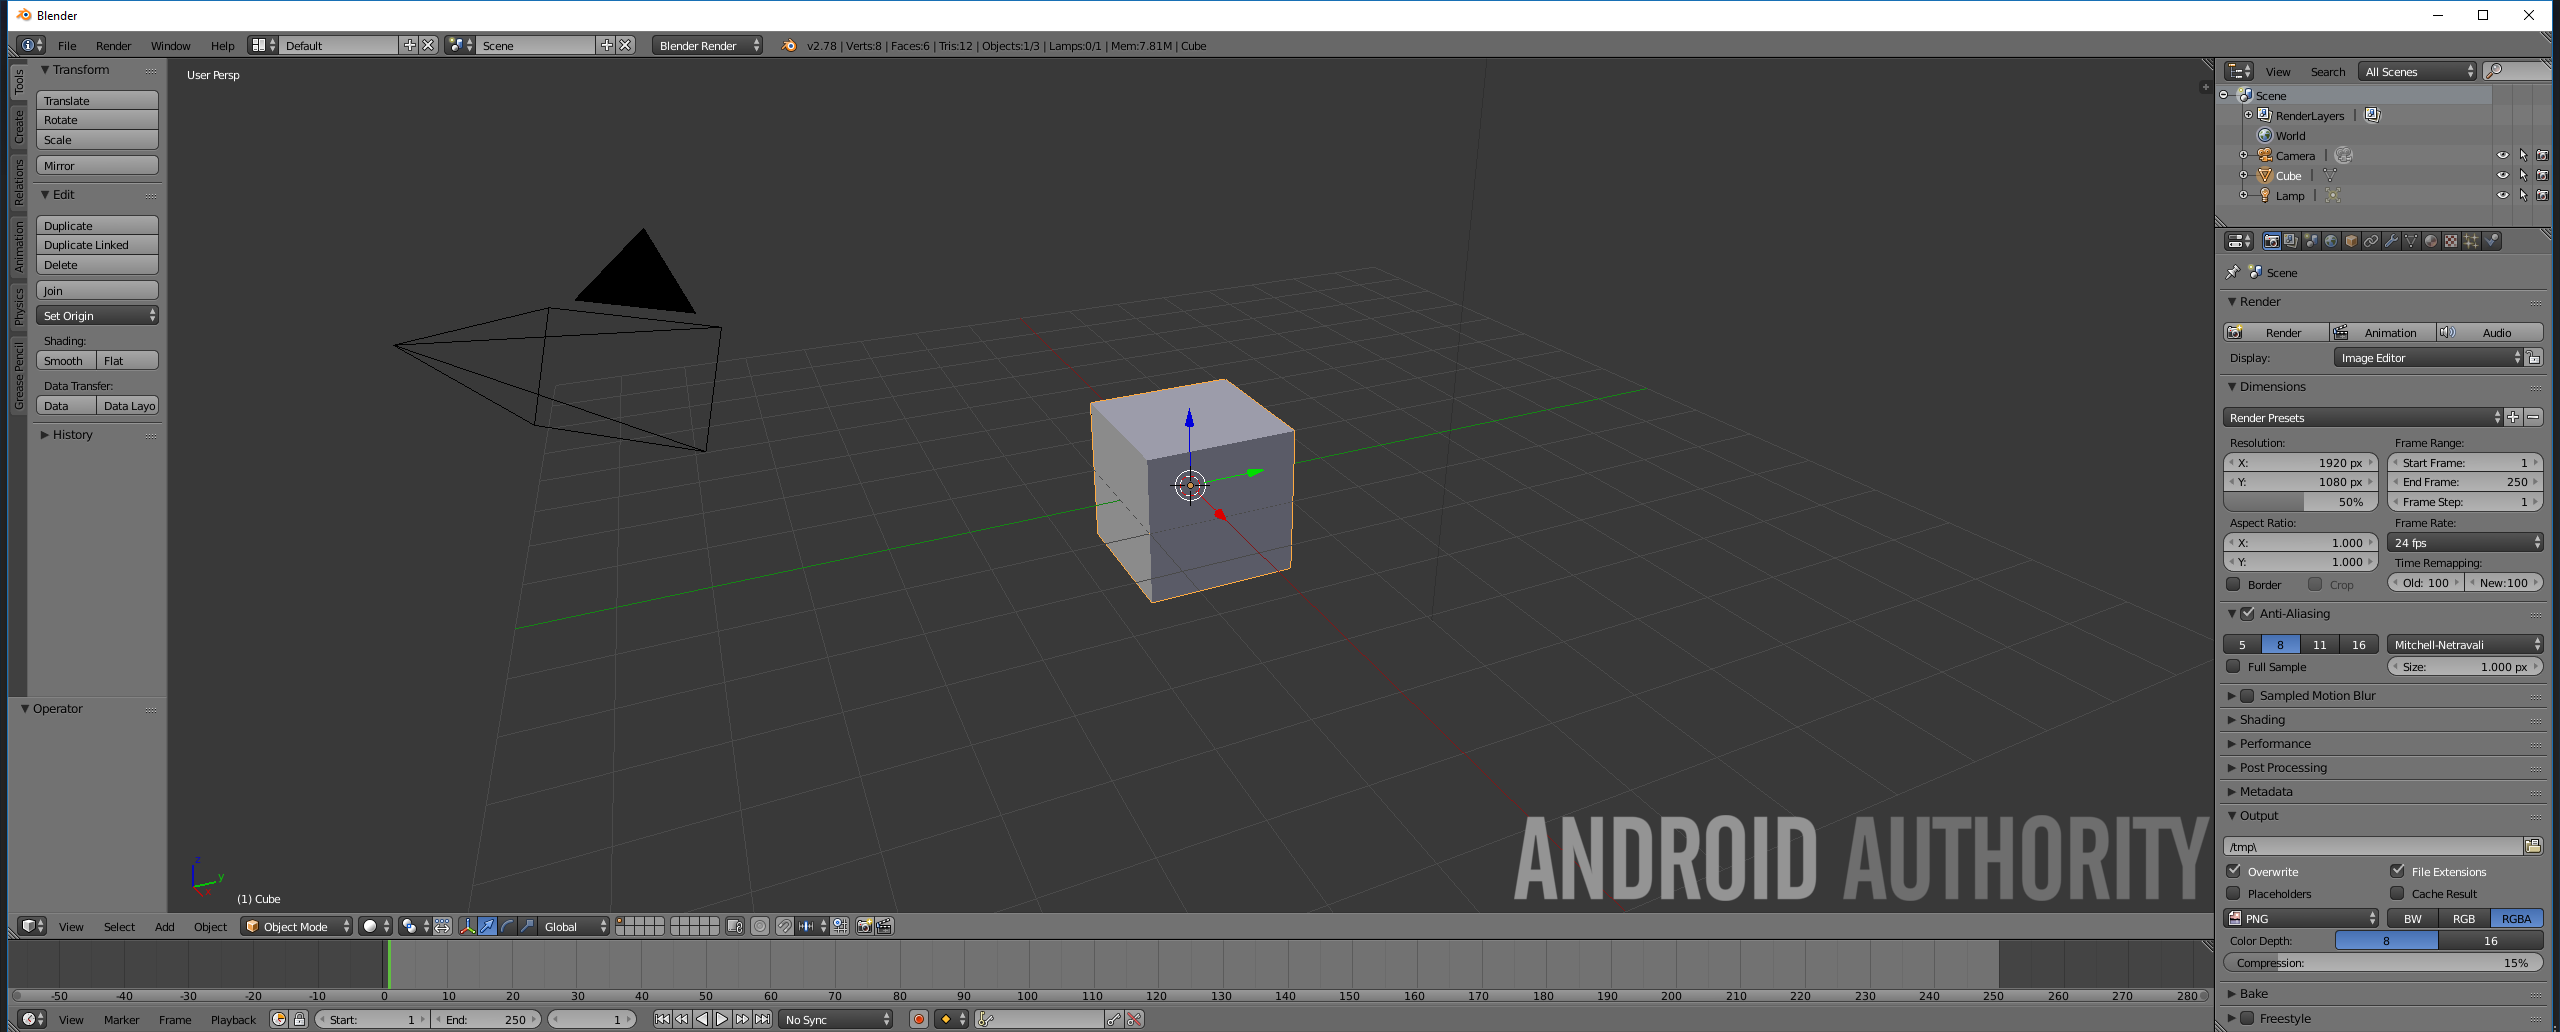The height and width of the screenshot is (1032, 2560).
Task: Select the World properties globe tab
Action: point(2331,241)
